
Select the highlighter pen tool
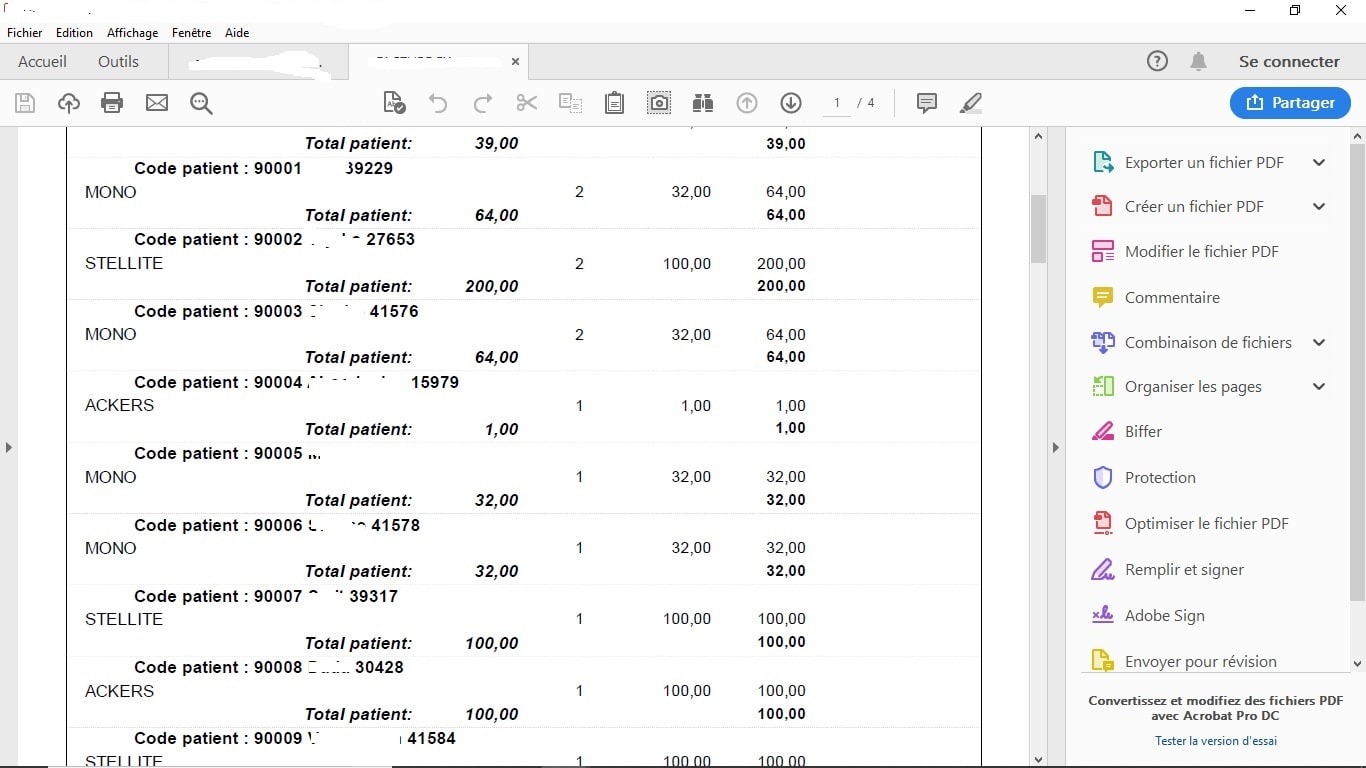click(970, 103)
